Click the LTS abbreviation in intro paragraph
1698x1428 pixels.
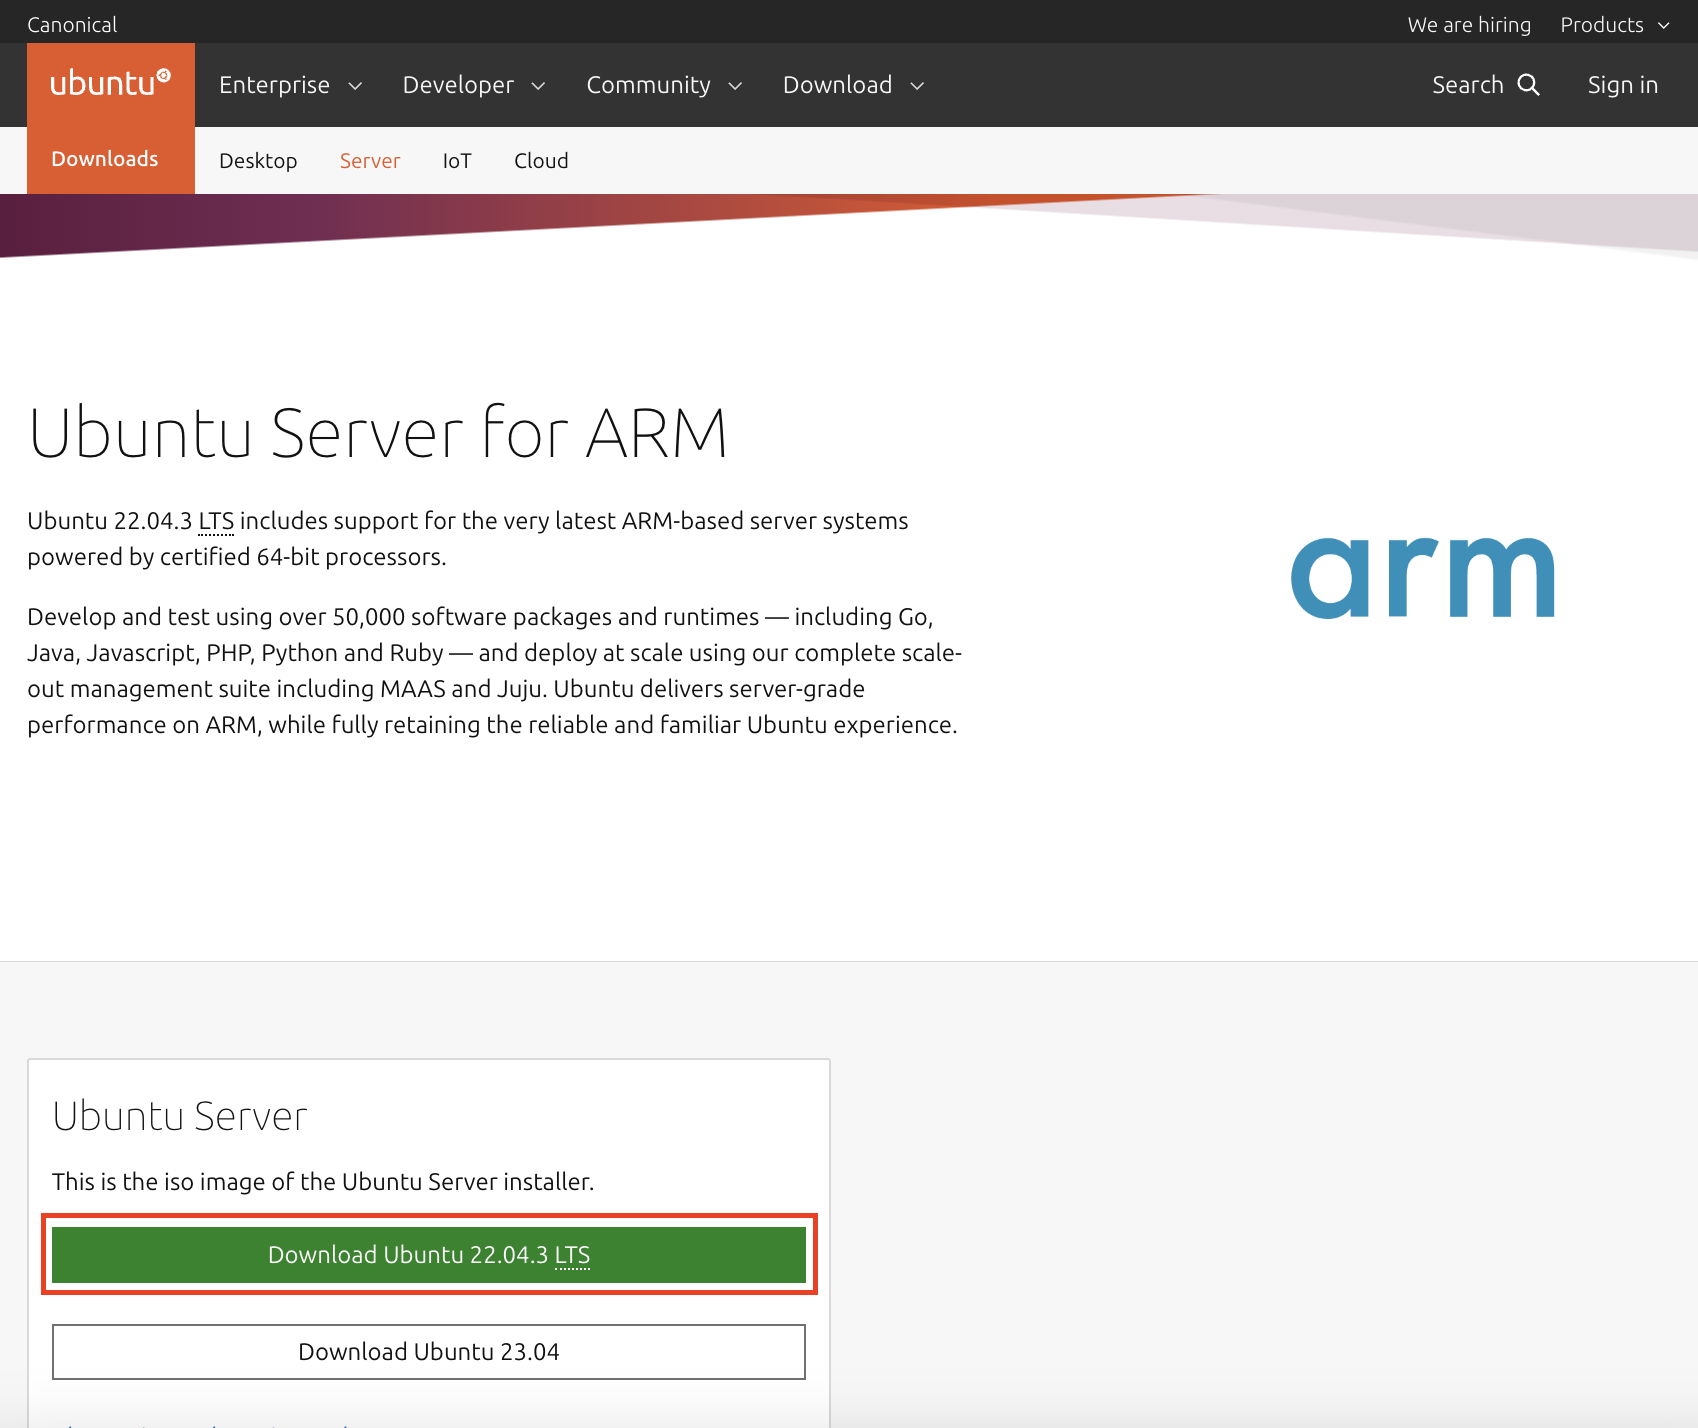pos(216,521)
